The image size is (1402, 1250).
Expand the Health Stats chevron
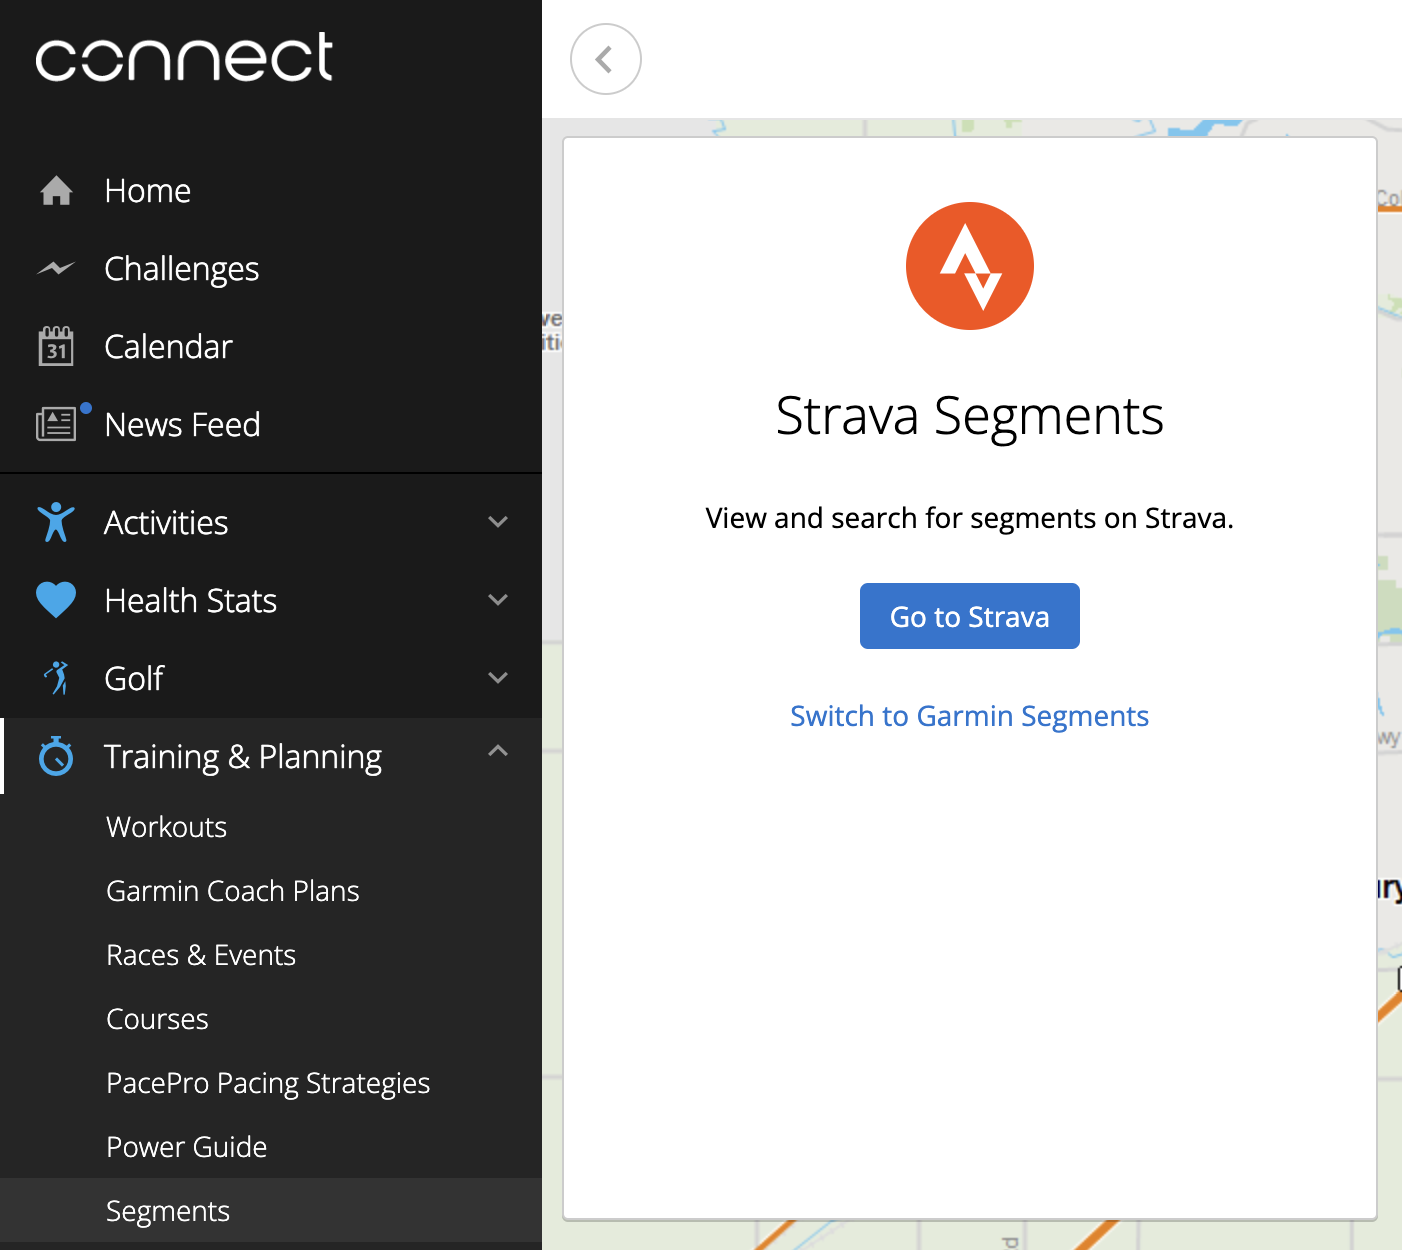coord(498,600)
